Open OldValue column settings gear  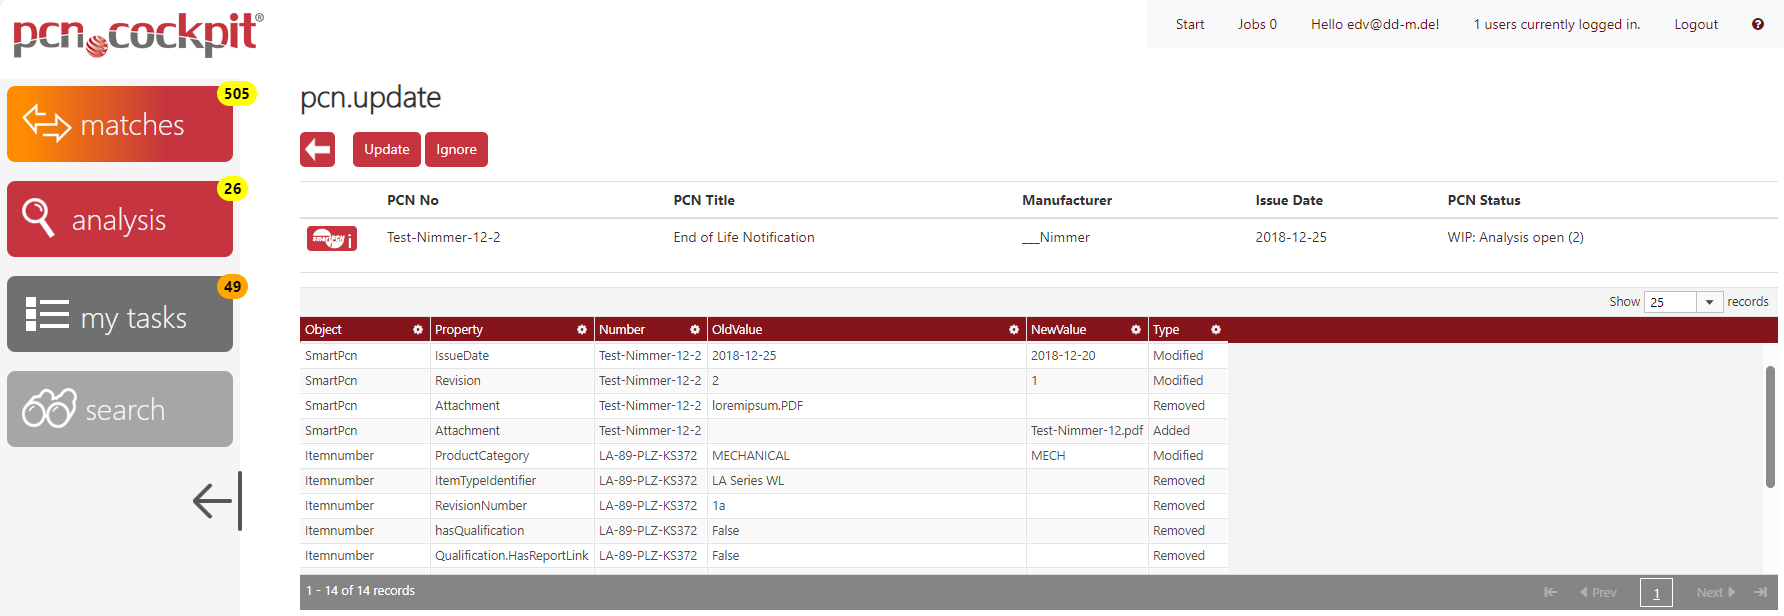(1013, 330)
